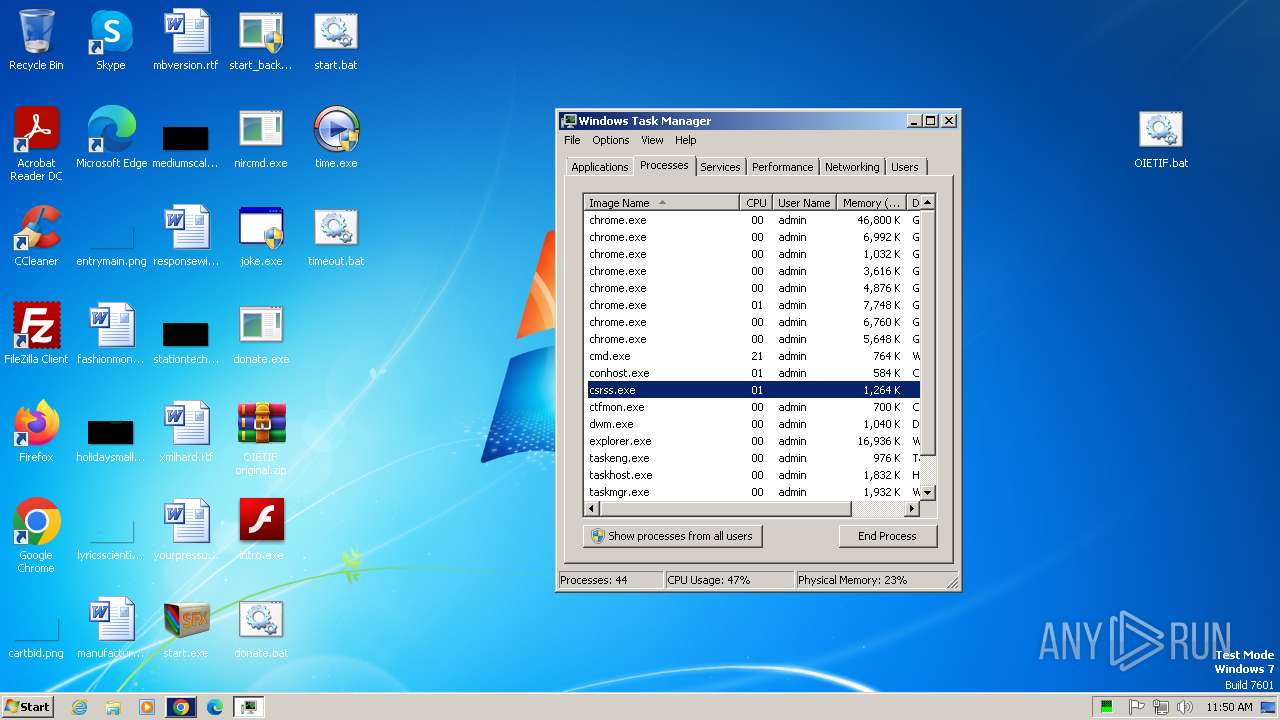This screenshot has width=1280, height=720.
Task: Select the nircmd.exe desktop icon
Action: pos(261,138)
